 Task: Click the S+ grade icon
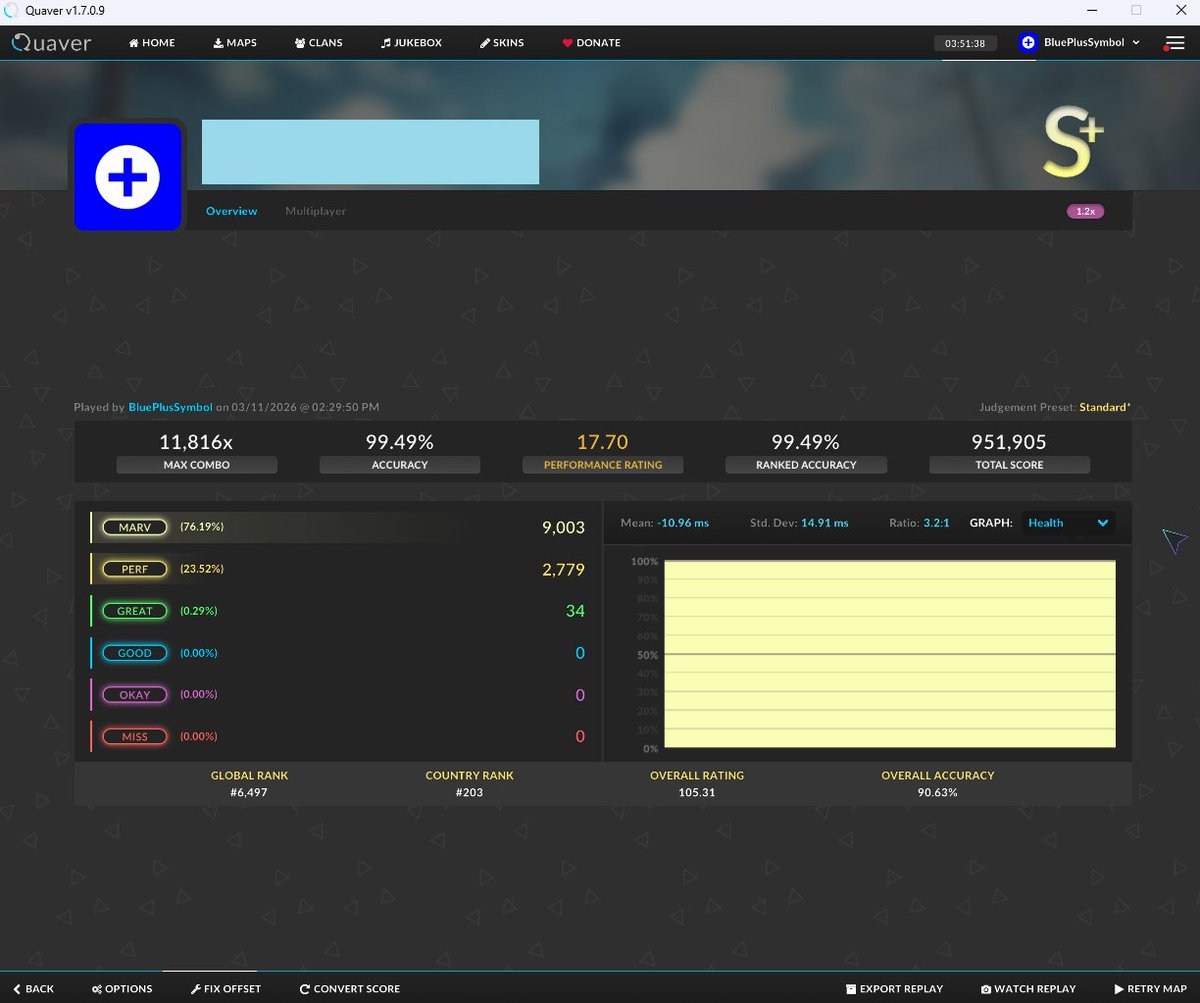tap(1072, 142)
